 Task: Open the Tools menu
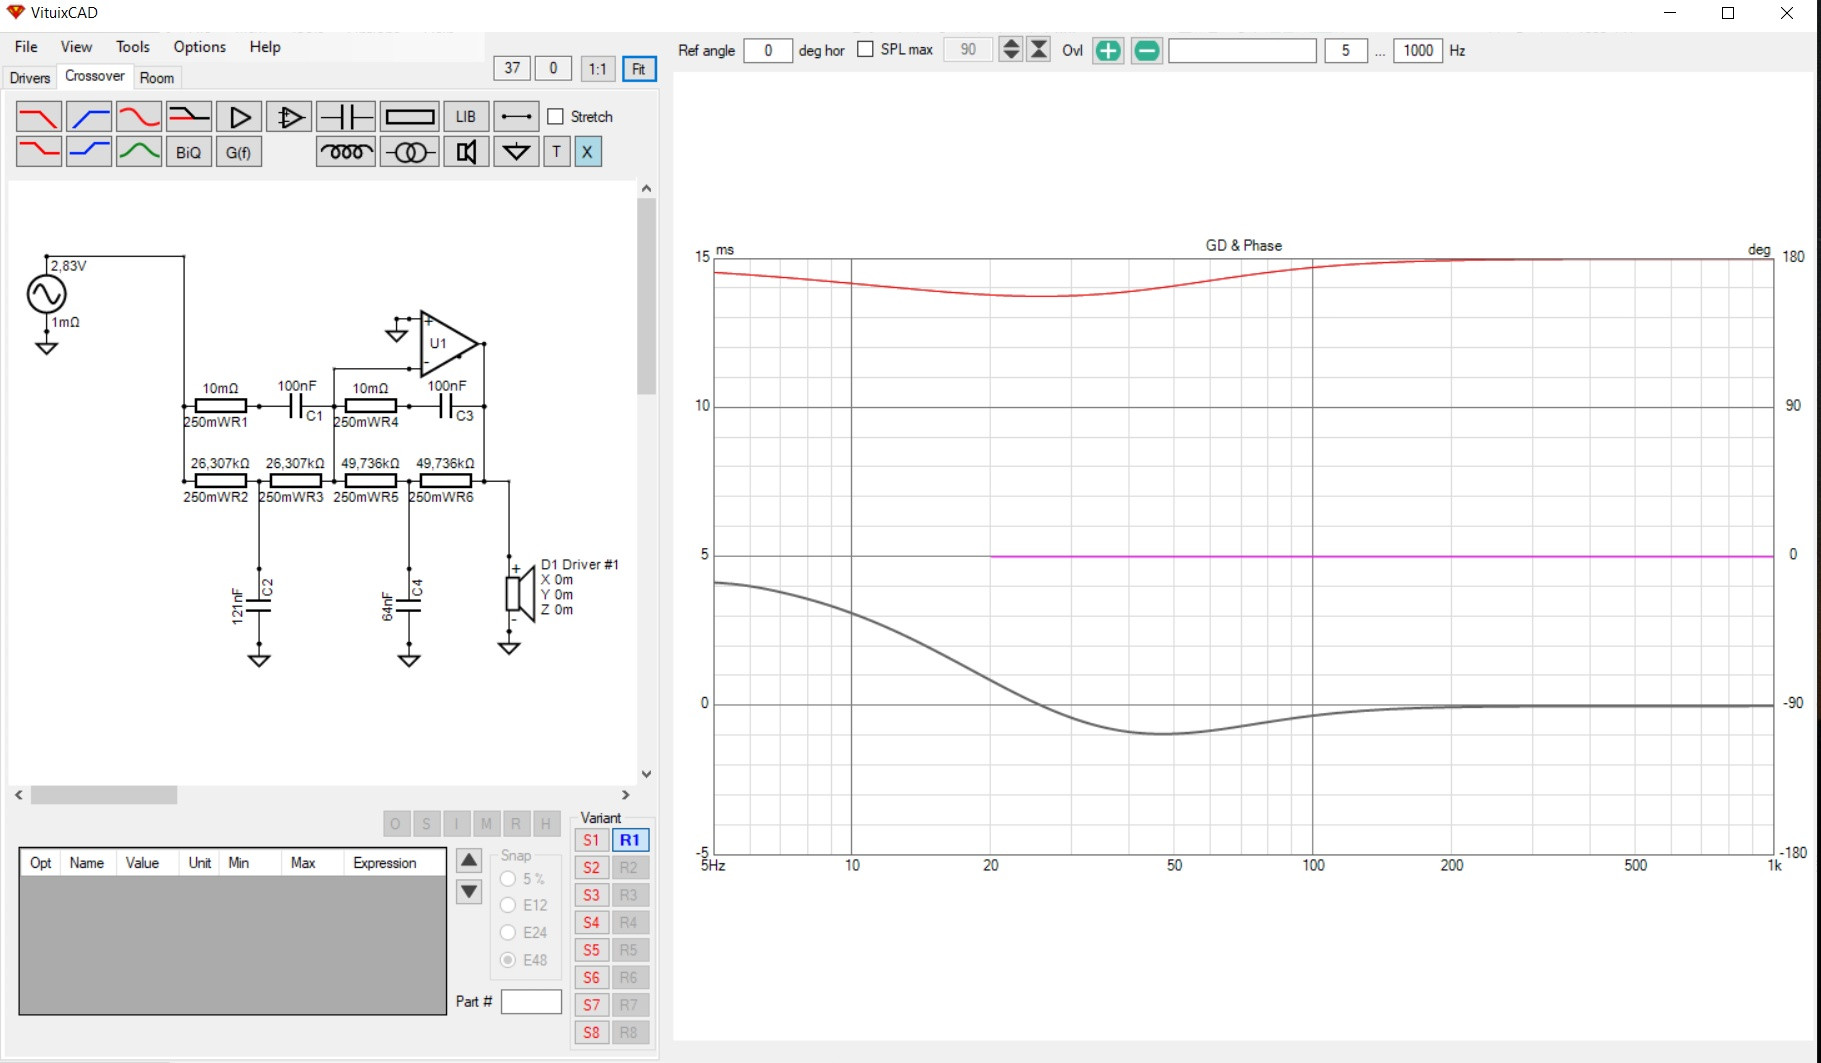click(x=132, y=47)
